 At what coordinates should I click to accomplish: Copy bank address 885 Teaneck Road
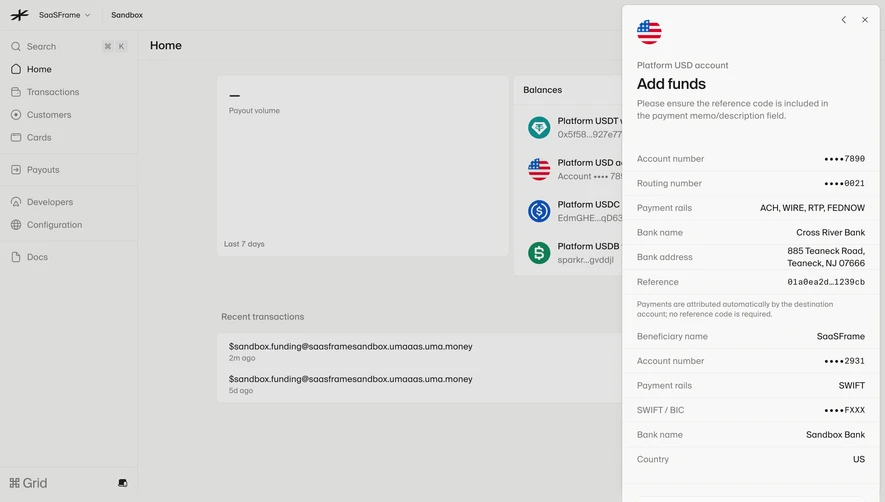(826, 257)
